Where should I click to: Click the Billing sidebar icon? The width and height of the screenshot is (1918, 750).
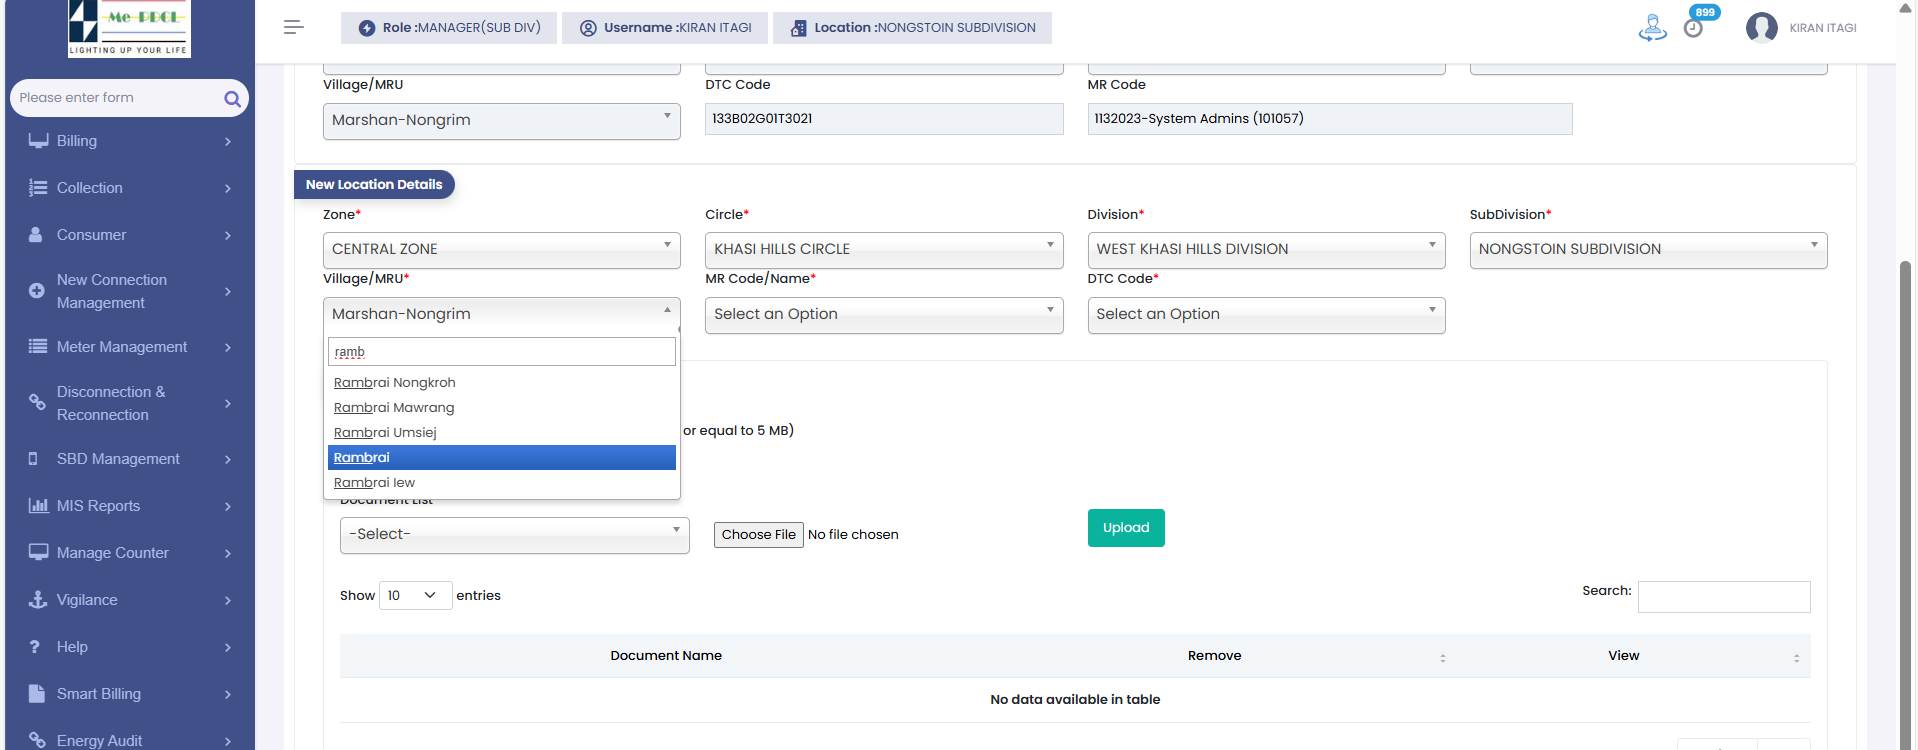click(38, 141)
